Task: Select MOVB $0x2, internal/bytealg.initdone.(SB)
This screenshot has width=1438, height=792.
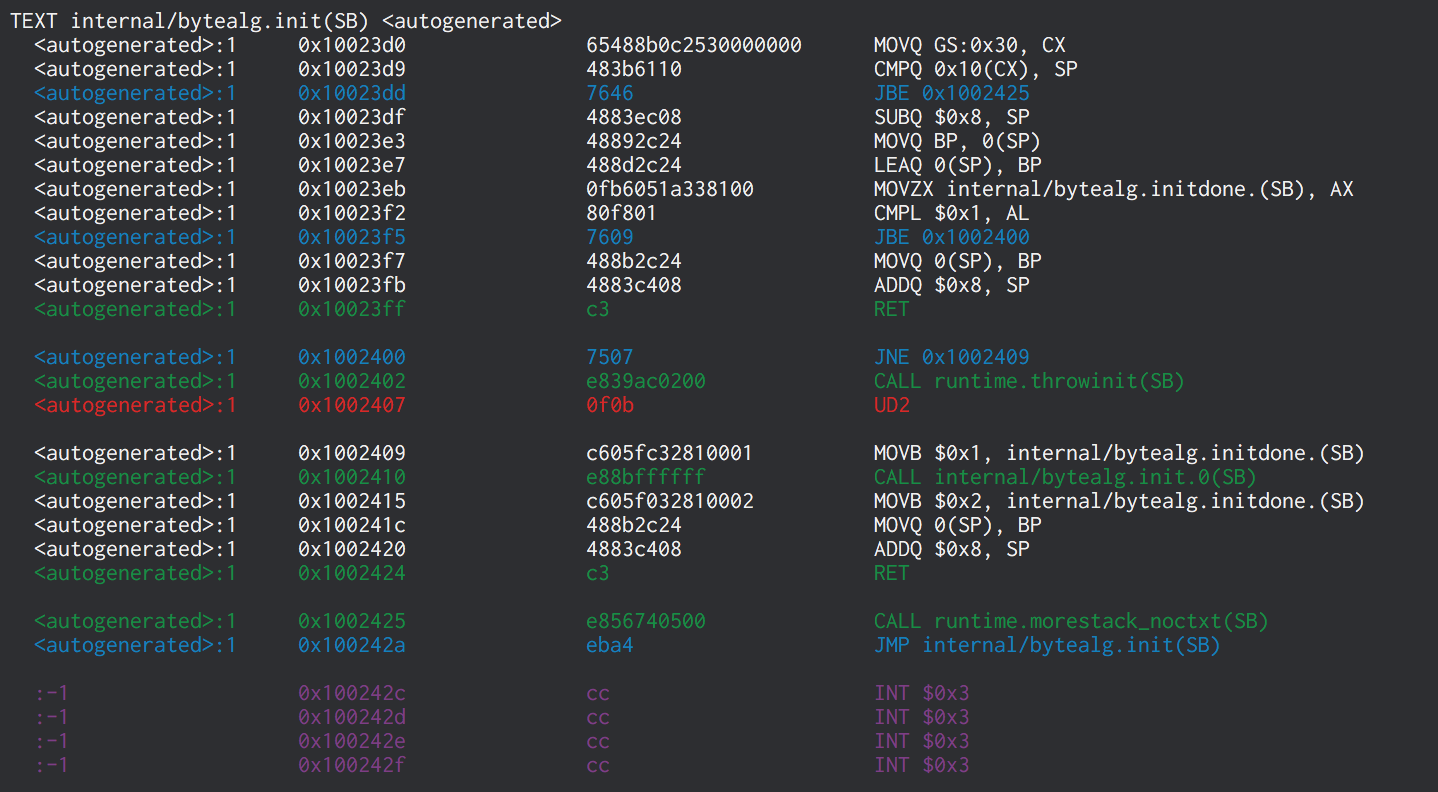Action: [1119, 501]
